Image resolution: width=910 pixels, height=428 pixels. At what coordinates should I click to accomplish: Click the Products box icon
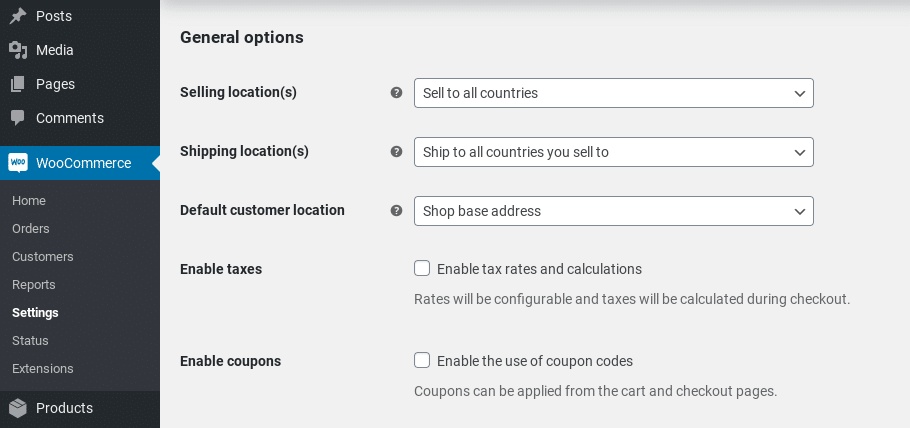point(18,408)
